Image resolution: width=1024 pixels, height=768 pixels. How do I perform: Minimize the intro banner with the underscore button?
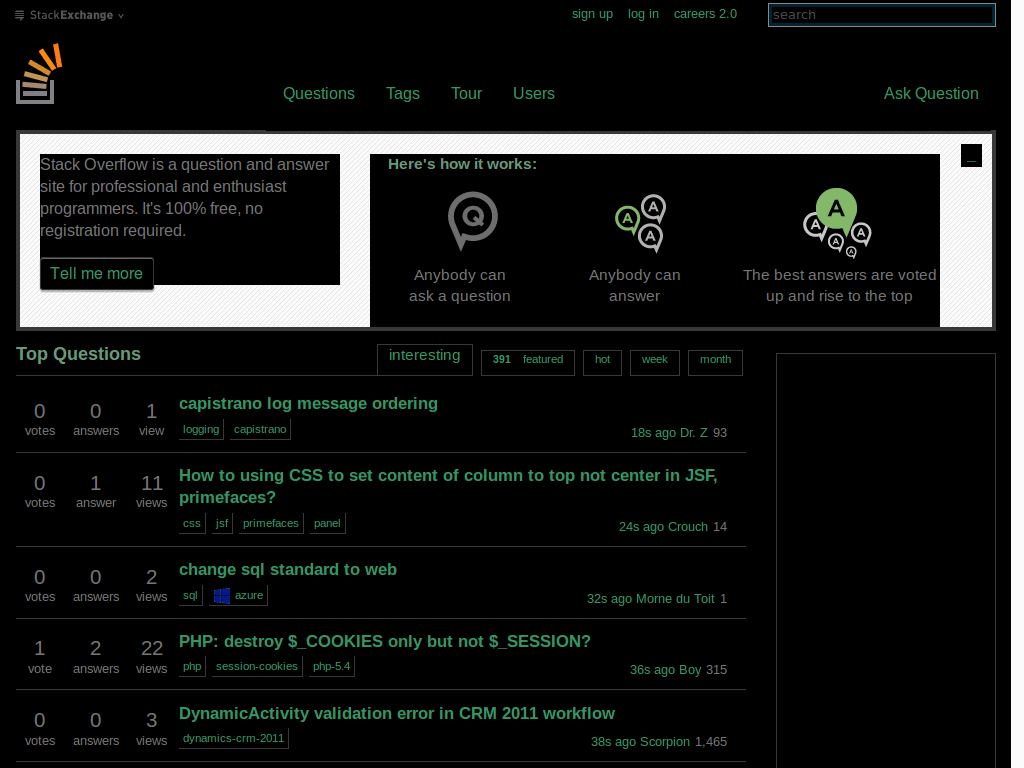point(971,155)
